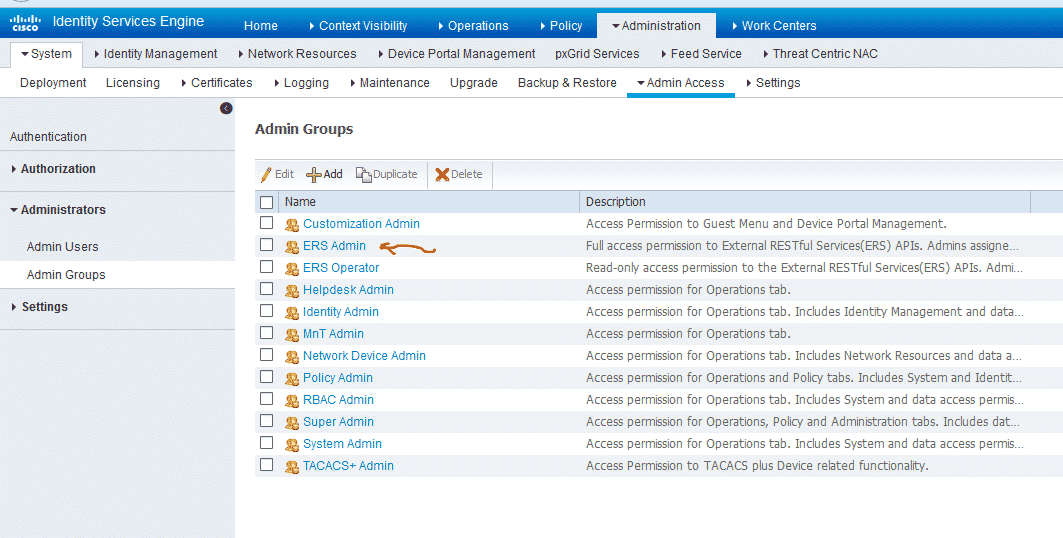Open the Threat Centric NAC menu
Viewport: 1063px width, 538px height.
(x=820, y=54)
